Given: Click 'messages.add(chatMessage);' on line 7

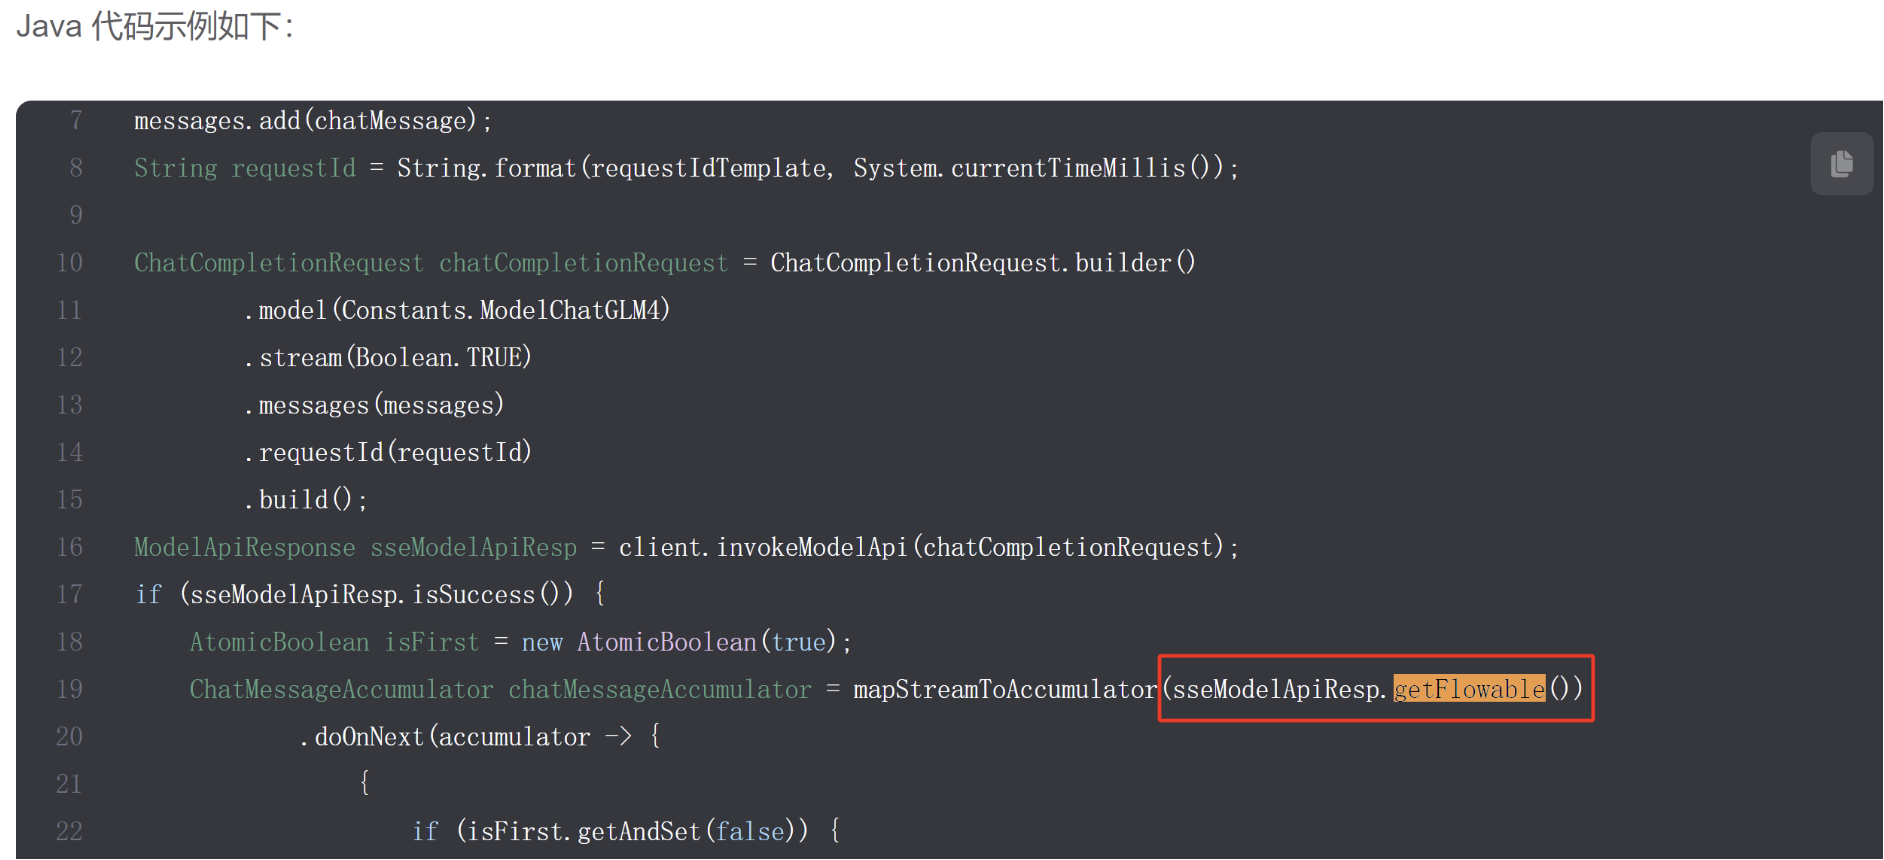Looking at the screenshot, I should (313, 121).
